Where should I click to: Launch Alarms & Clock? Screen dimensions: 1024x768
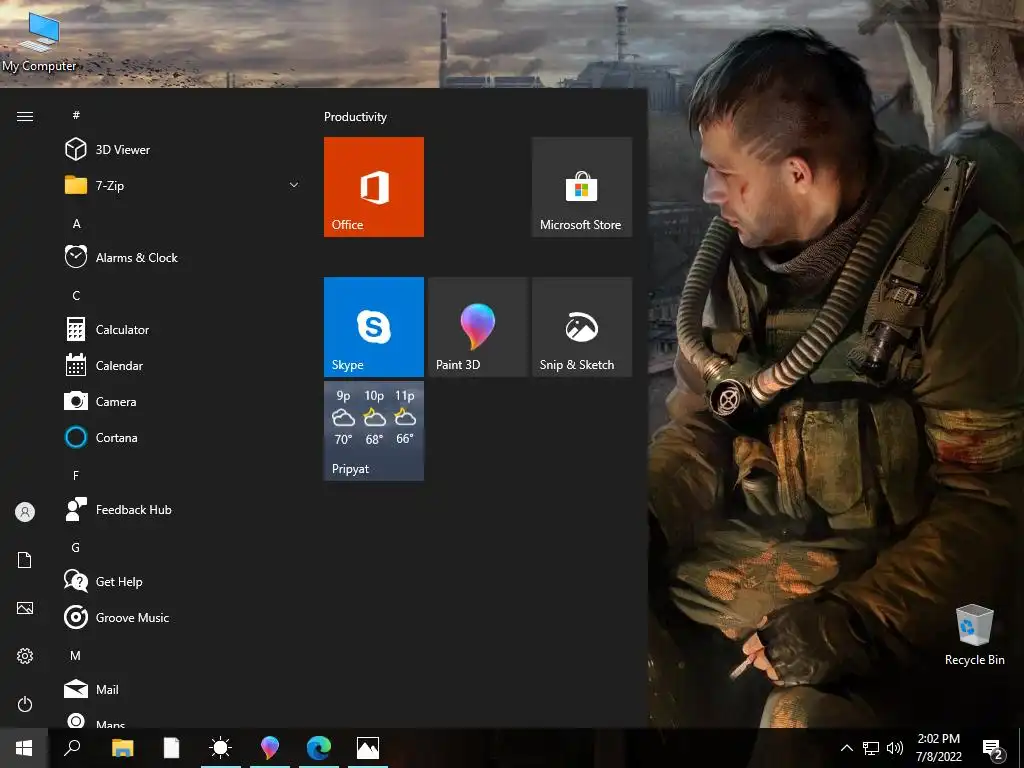[181, 257]
